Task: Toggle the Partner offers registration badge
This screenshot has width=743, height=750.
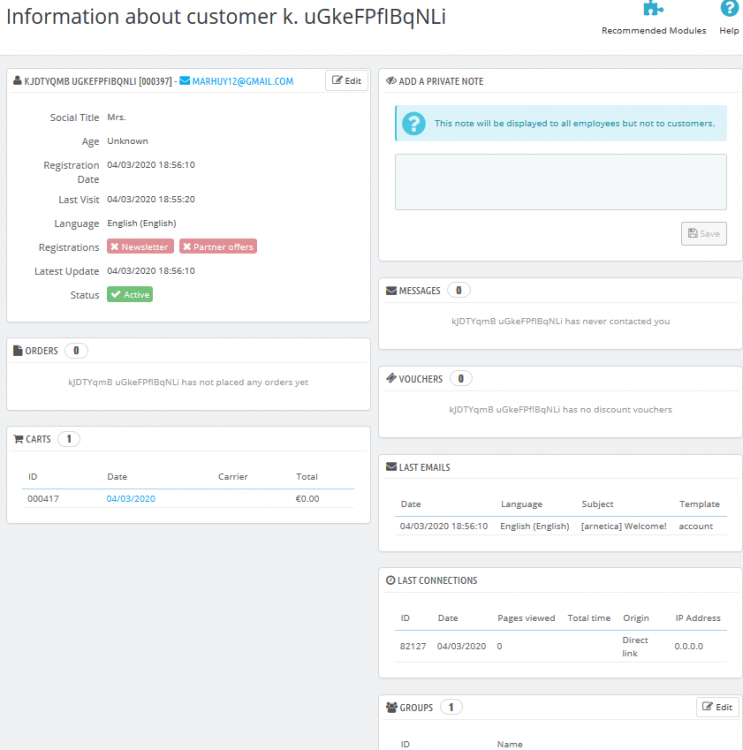Action: pyautogui.click(x=218, y=247)
